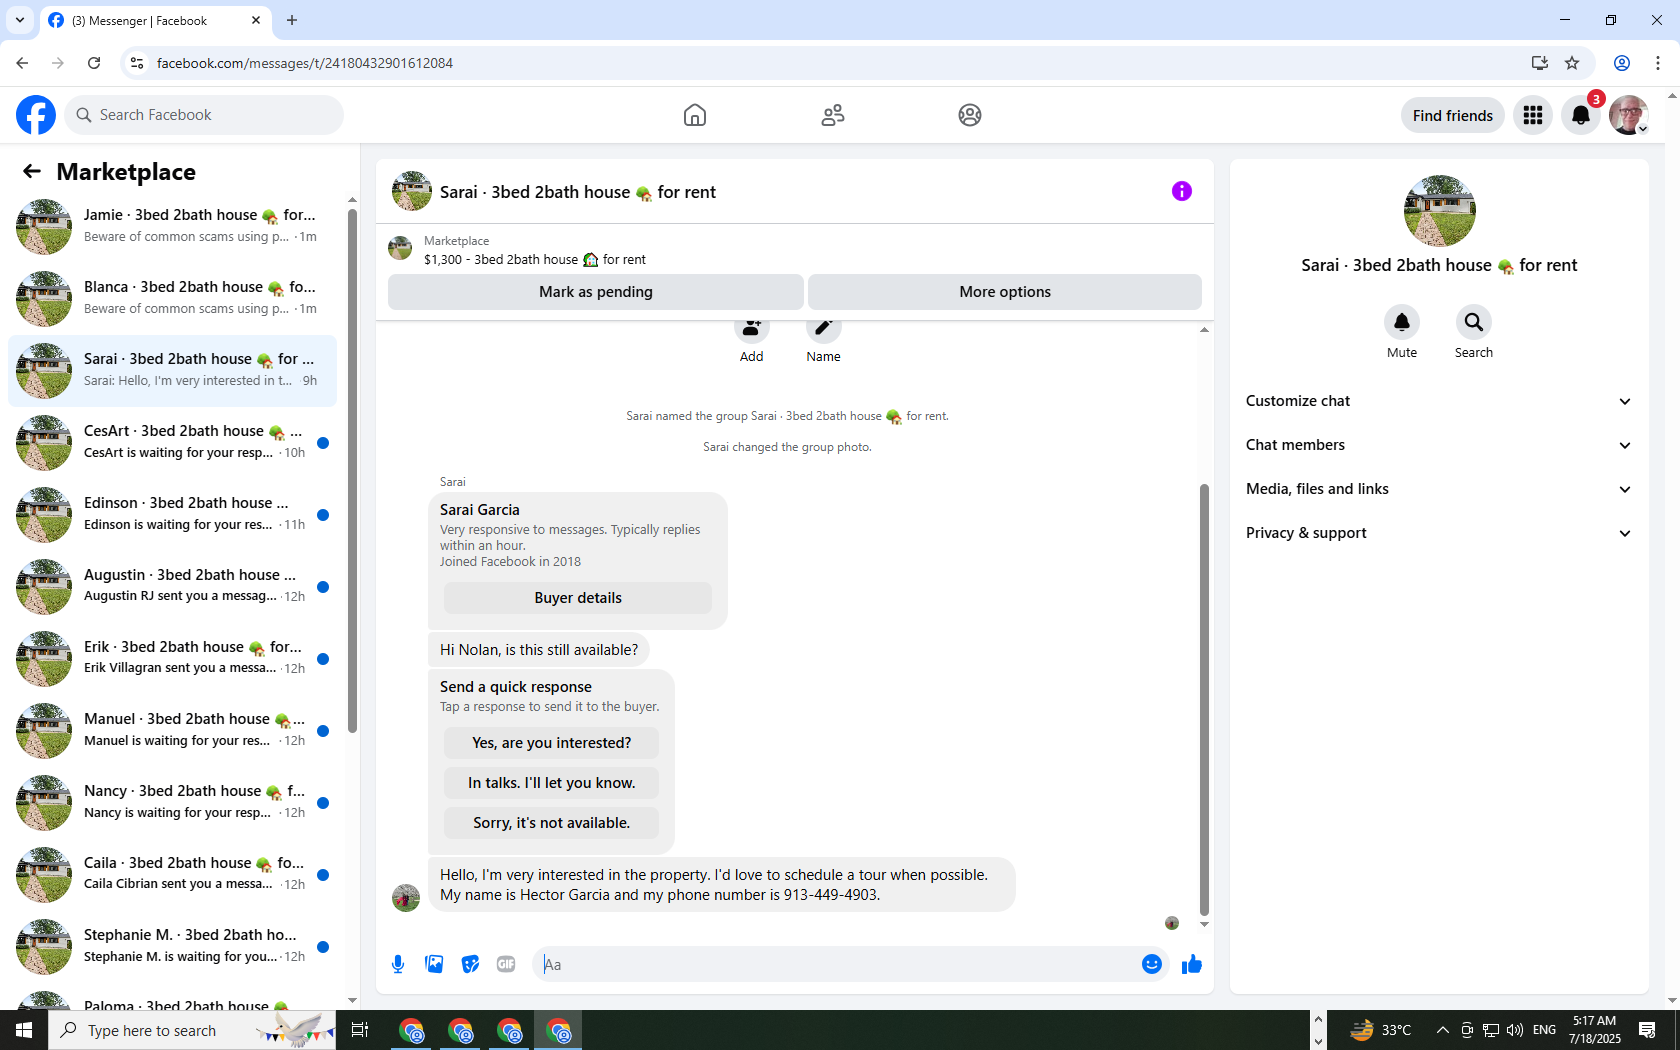This screenshot has height=1050, width=1680.
Task: Send 'In talks. I'll let you know.' response
Action: [x=552, y=783]
